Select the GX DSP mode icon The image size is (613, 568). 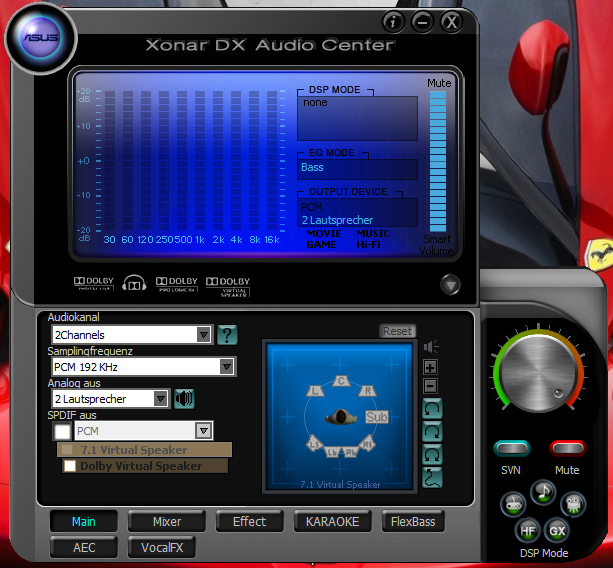coord(557,530)
